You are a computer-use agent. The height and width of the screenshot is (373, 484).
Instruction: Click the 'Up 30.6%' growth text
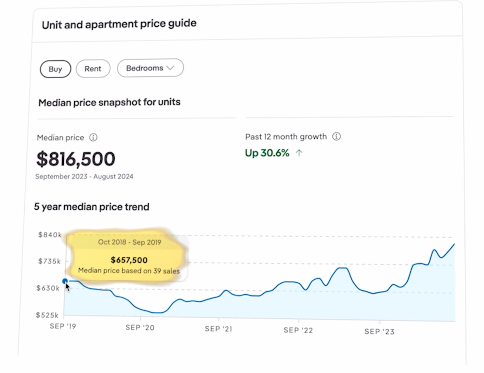pos(267,153)
